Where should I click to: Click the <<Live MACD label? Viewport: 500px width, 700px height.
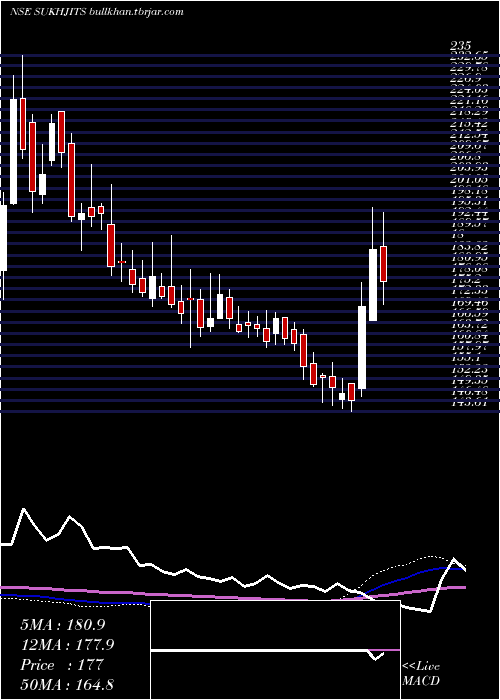click(x=421, y=674)
